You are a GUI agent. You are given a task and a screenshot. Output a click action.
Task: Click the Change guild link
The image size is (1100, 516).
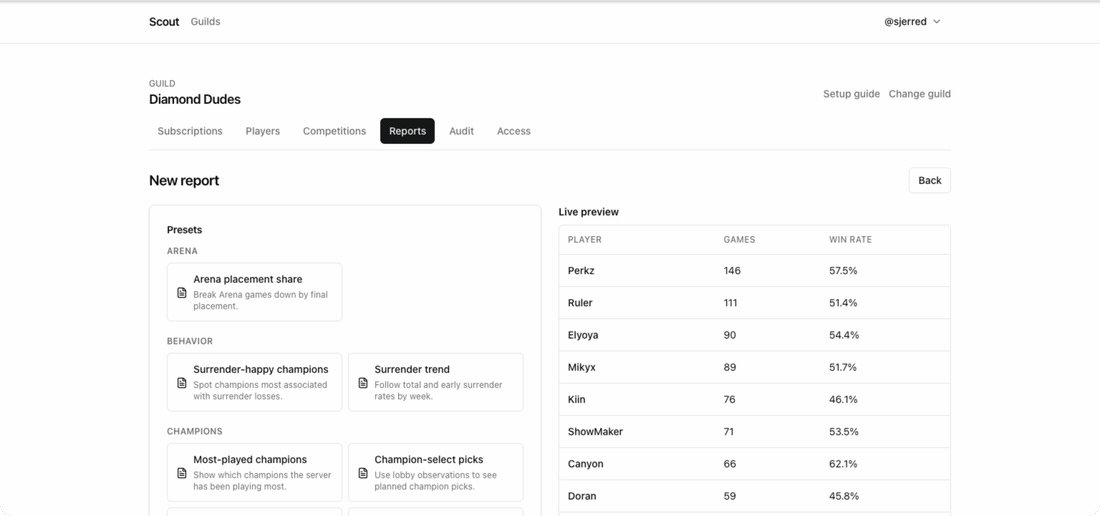click(x=920, y=94)
